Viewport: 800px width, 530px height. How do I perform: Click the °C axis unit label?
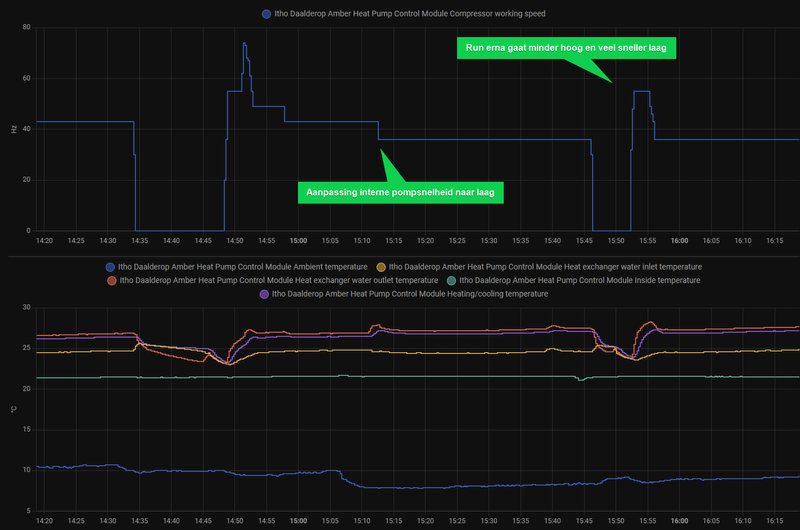point(14,409)
